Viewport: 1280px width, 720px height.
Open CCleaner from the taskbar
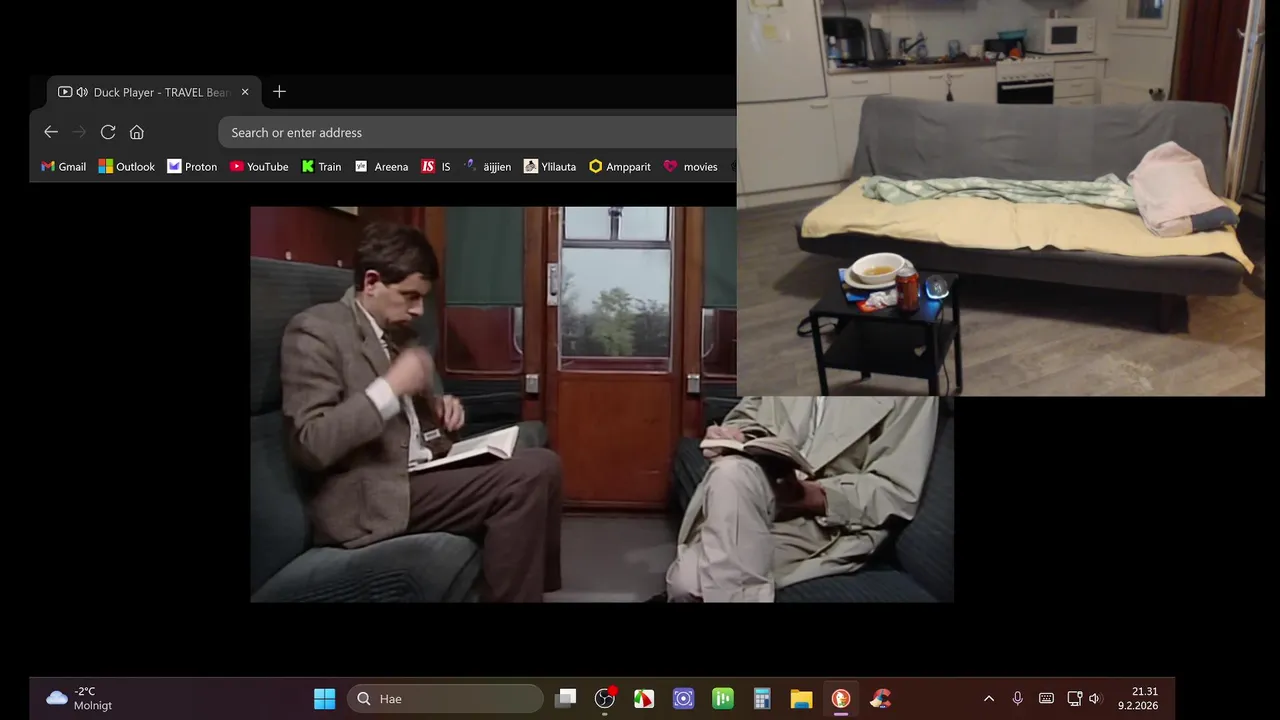(x=880, y=699)
